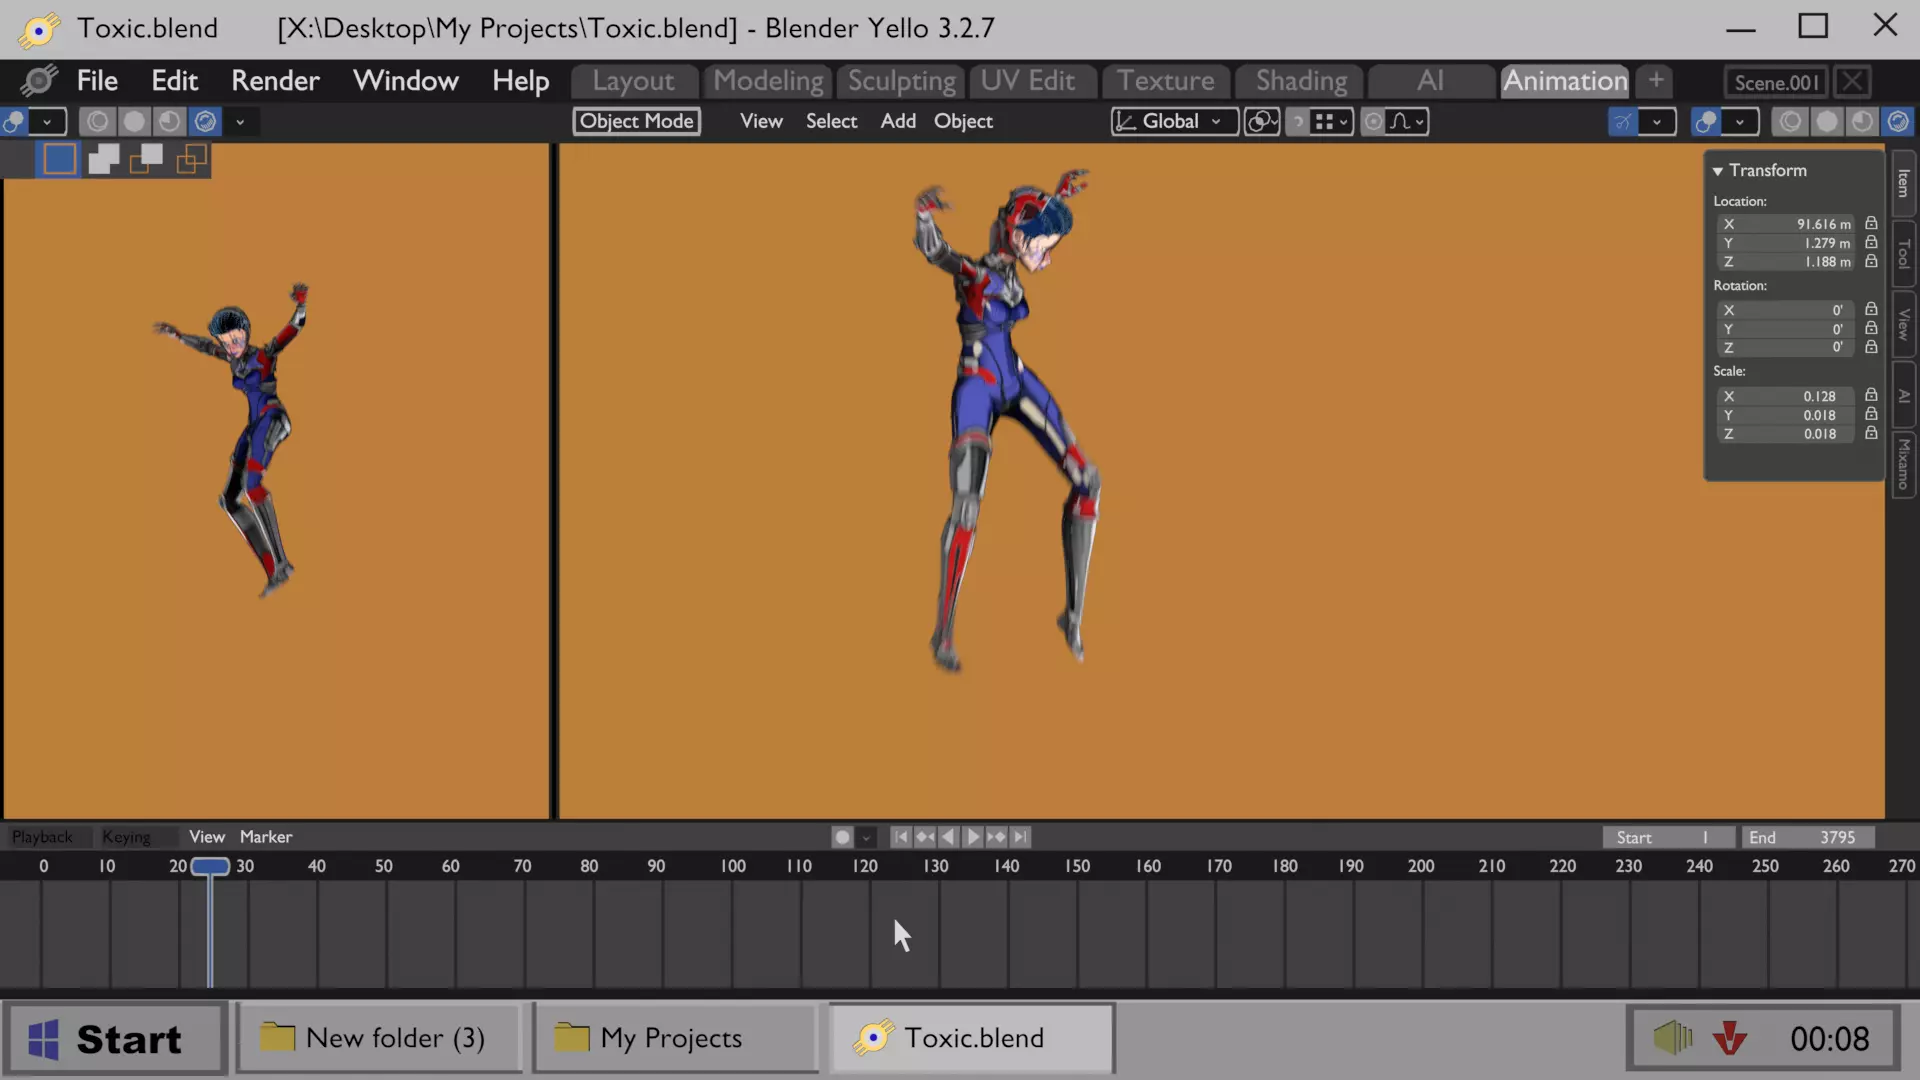
Task: Switch to the Shading workspace tab
Action: coord(1301,81)
